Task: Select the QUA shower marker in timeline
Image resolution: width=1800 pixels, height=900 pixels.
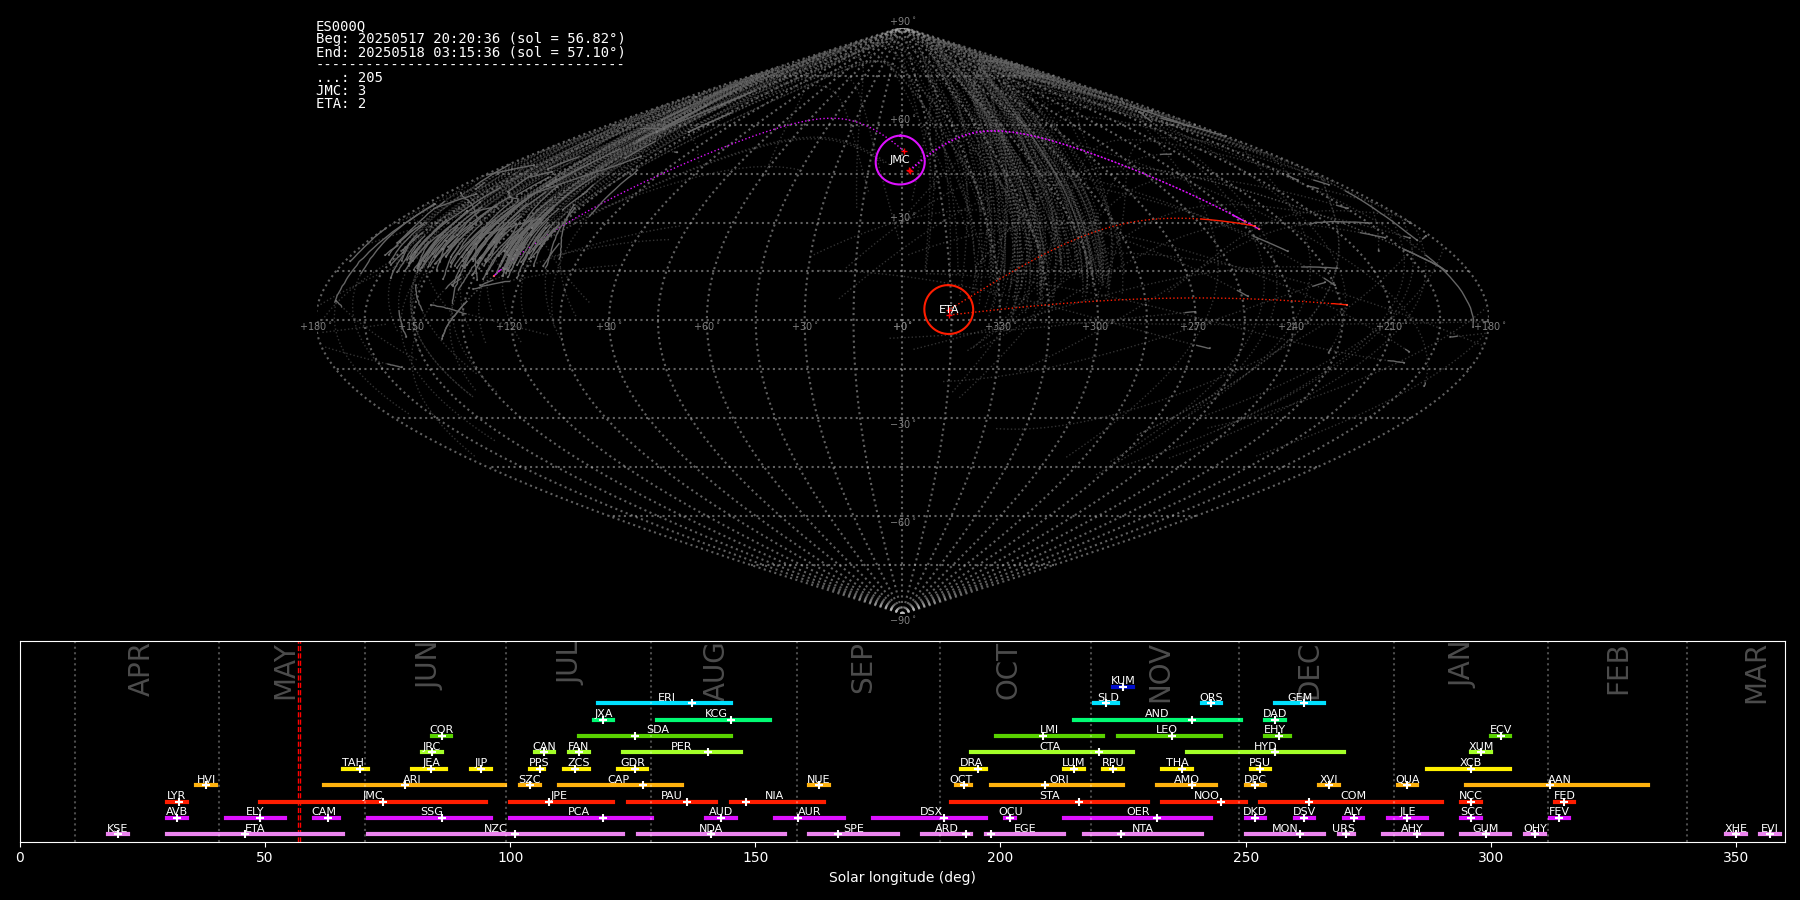Action: tap(1407, 785)
